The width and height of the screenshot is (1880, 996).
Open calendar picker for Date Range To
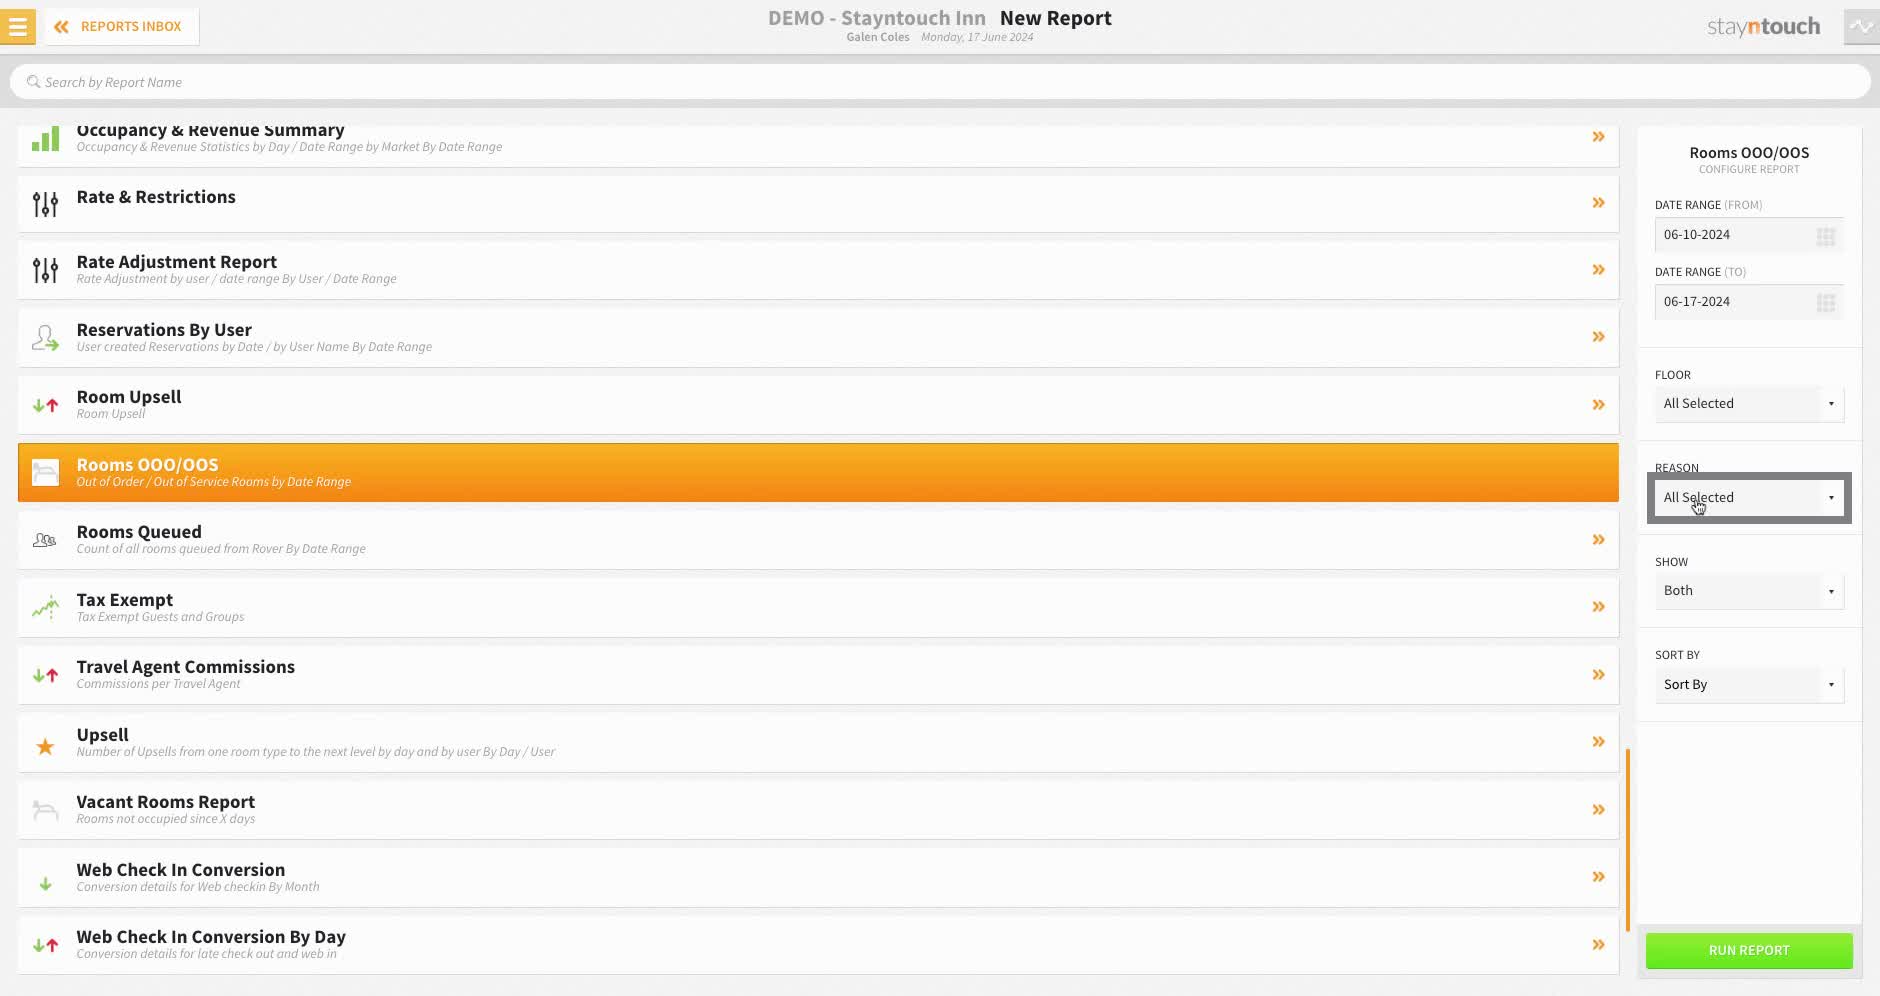pos(1825,303)
